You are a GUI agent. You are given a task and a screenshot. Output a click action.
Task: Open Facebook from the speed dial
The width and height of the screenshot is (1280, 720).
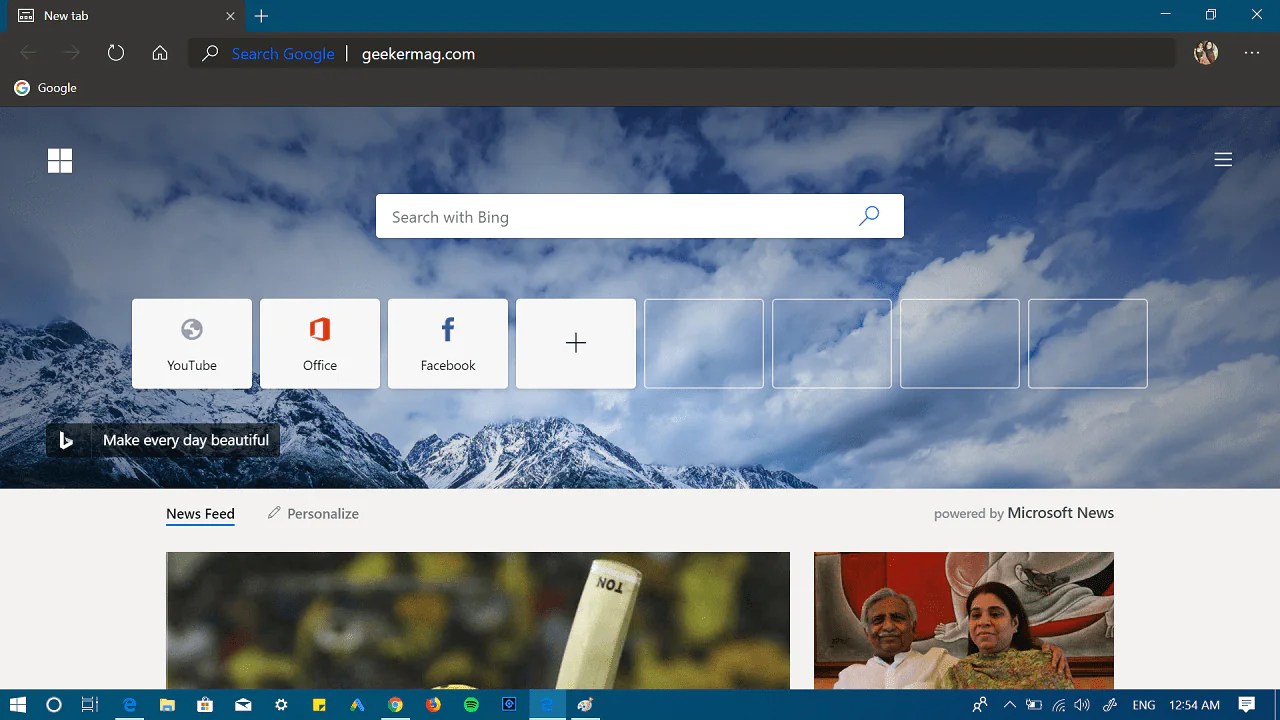point(447,343)
